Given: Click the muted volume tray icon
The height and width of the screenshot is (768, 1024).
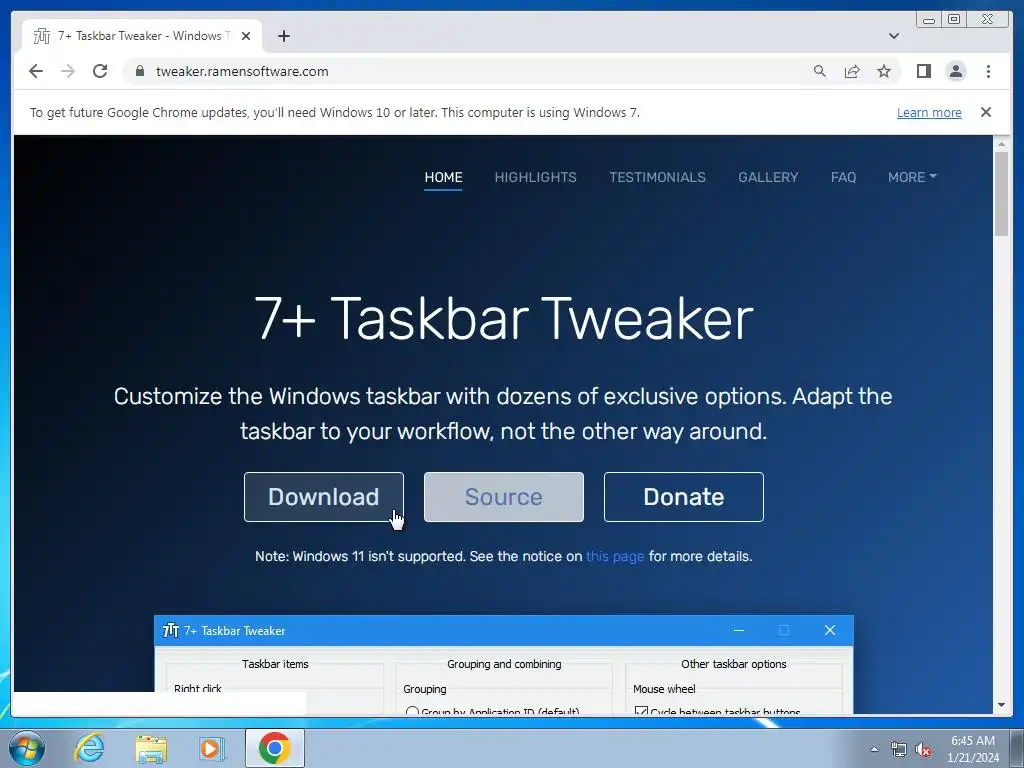Looking at the screenshot, I should point(923,749).
